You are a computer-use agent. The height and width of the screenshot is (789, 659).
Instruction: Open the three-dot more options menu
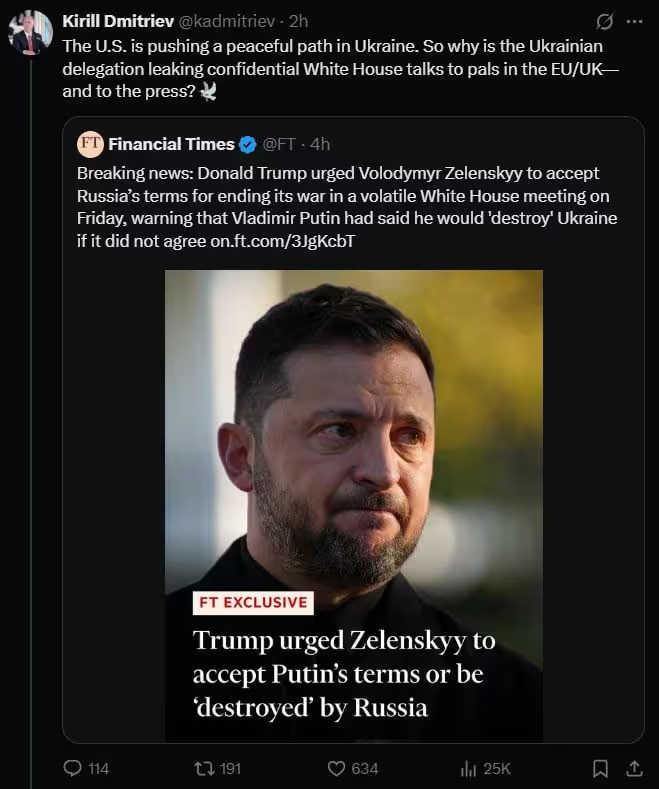pos(634,22)
